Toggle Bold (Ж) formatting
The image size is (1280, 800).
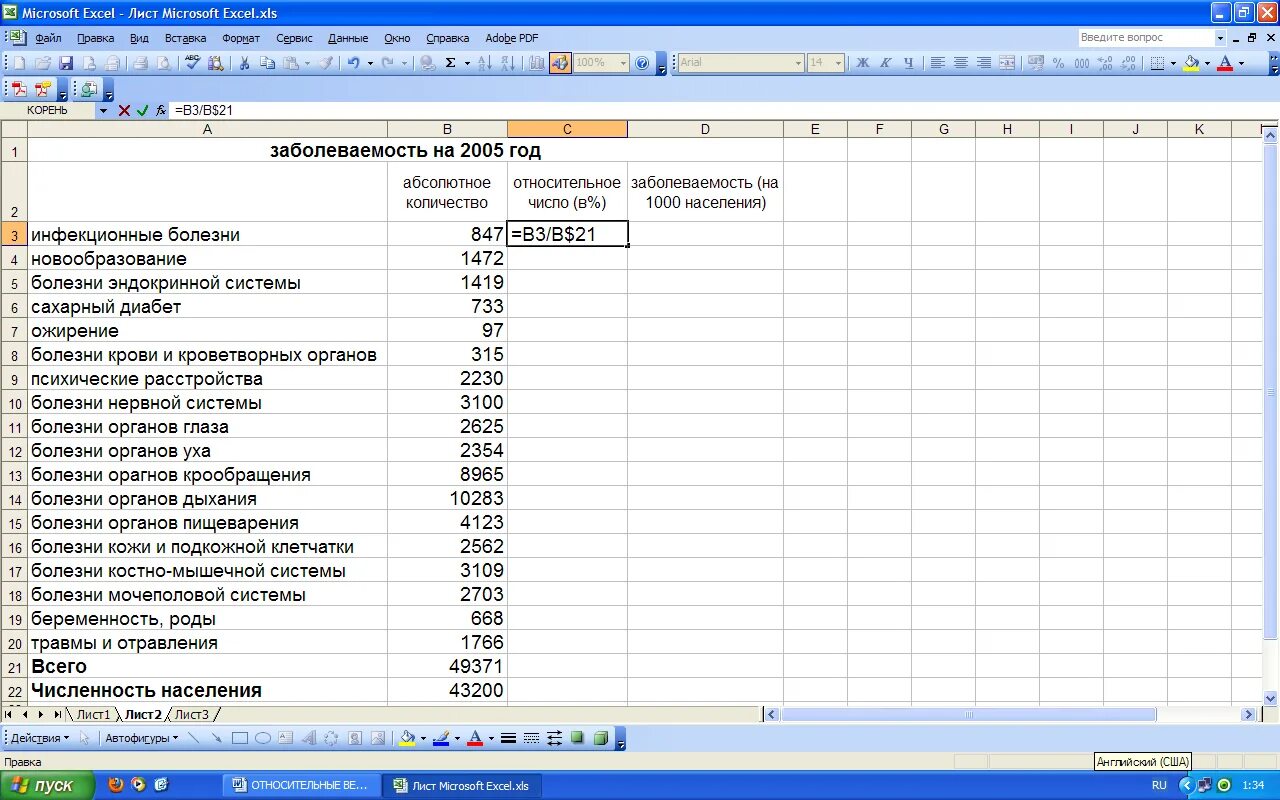863,63
